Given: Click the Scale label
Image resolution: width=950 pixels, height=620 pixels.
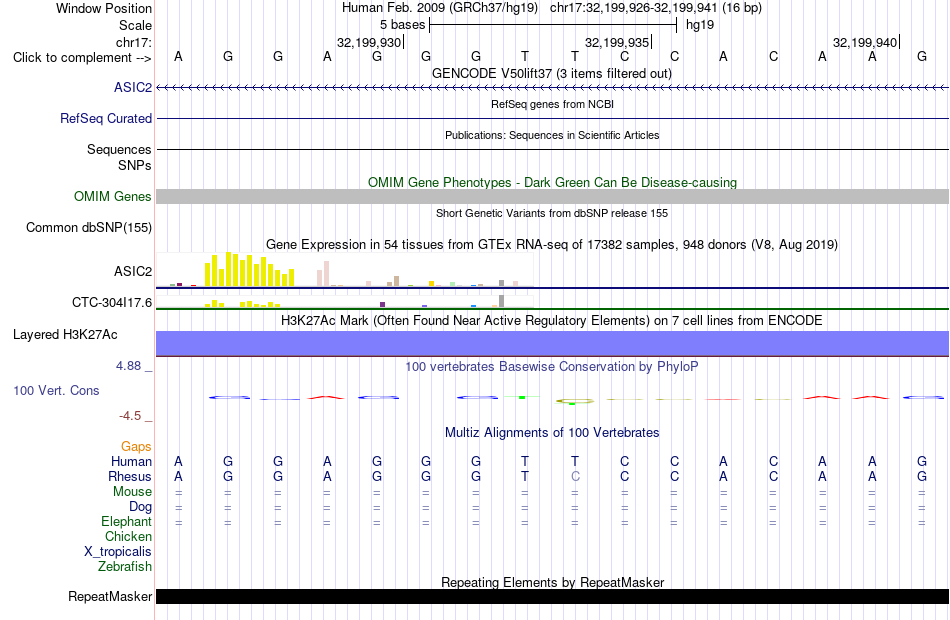Looking at the screenshot, I should [135, 25].
